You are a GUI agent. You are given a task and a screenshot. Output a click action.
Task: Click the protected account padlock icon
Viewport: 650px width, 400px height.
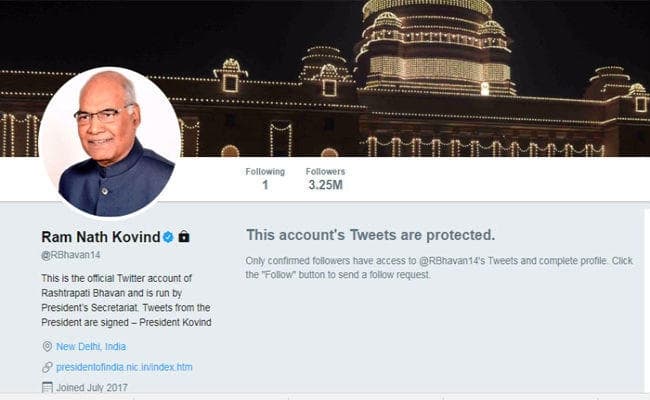coord(184,237)
